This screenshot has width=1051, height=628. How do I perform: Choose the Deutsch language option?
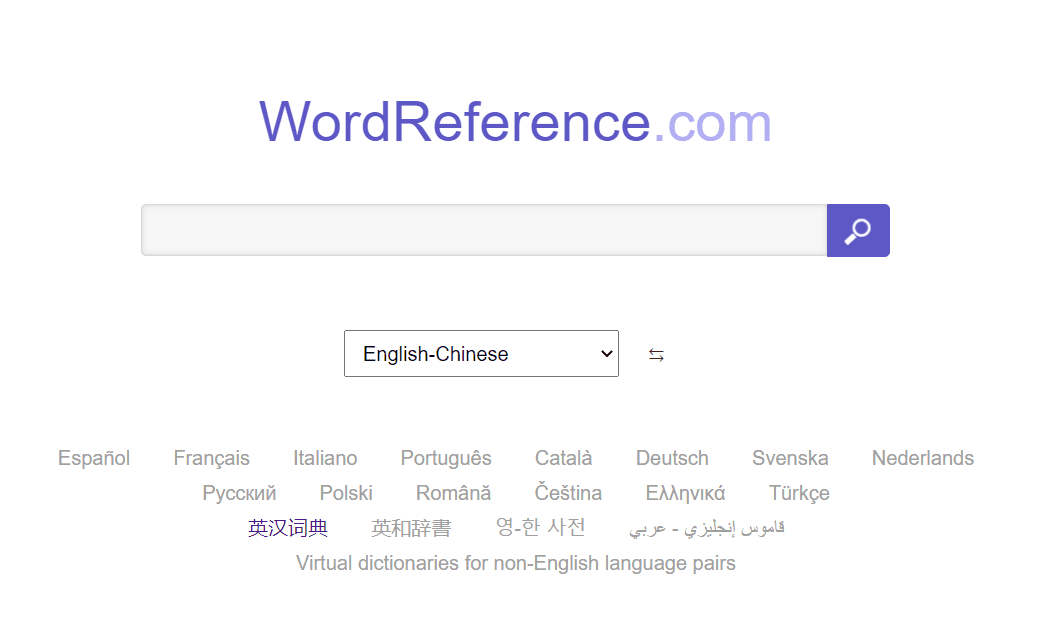672,458
